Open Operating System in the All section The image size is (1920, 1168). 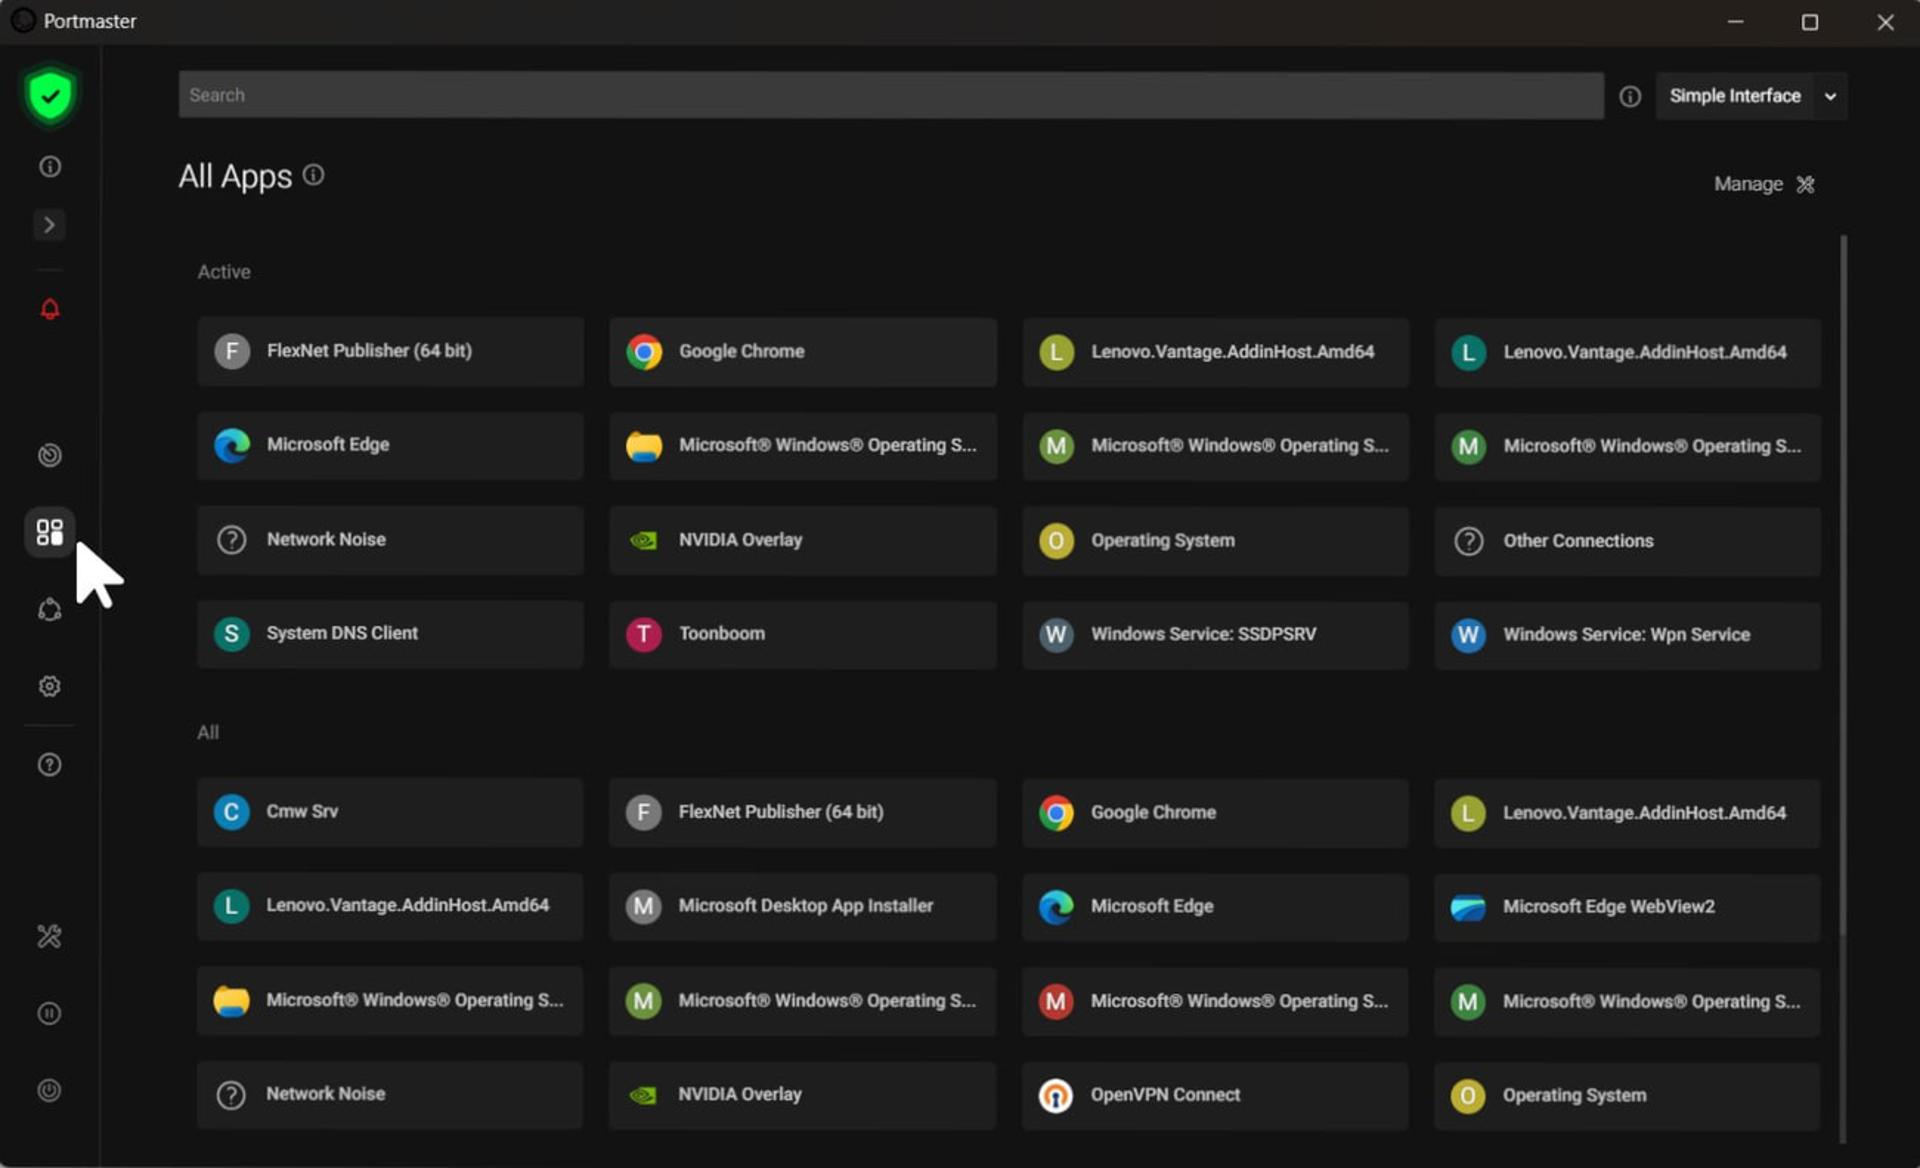coord(1627,1096)
